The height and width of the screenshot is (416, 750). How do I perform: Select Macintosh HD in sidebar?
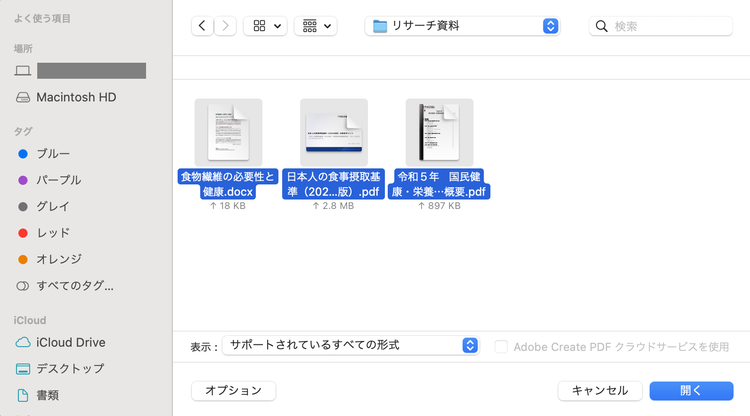(76, 97)
